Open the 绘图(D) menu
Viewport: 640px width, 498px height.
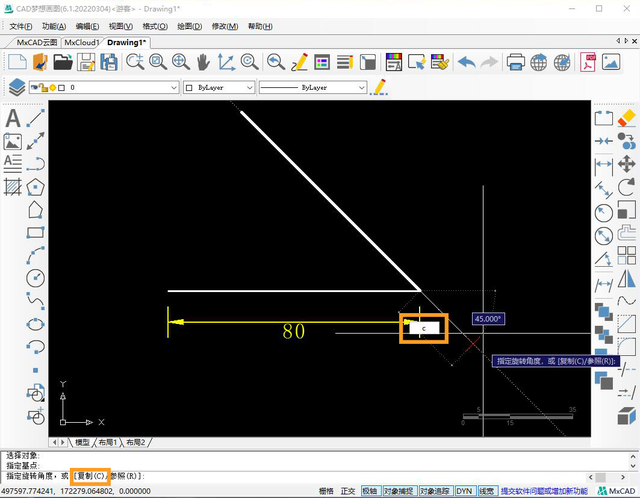[190, 27]
